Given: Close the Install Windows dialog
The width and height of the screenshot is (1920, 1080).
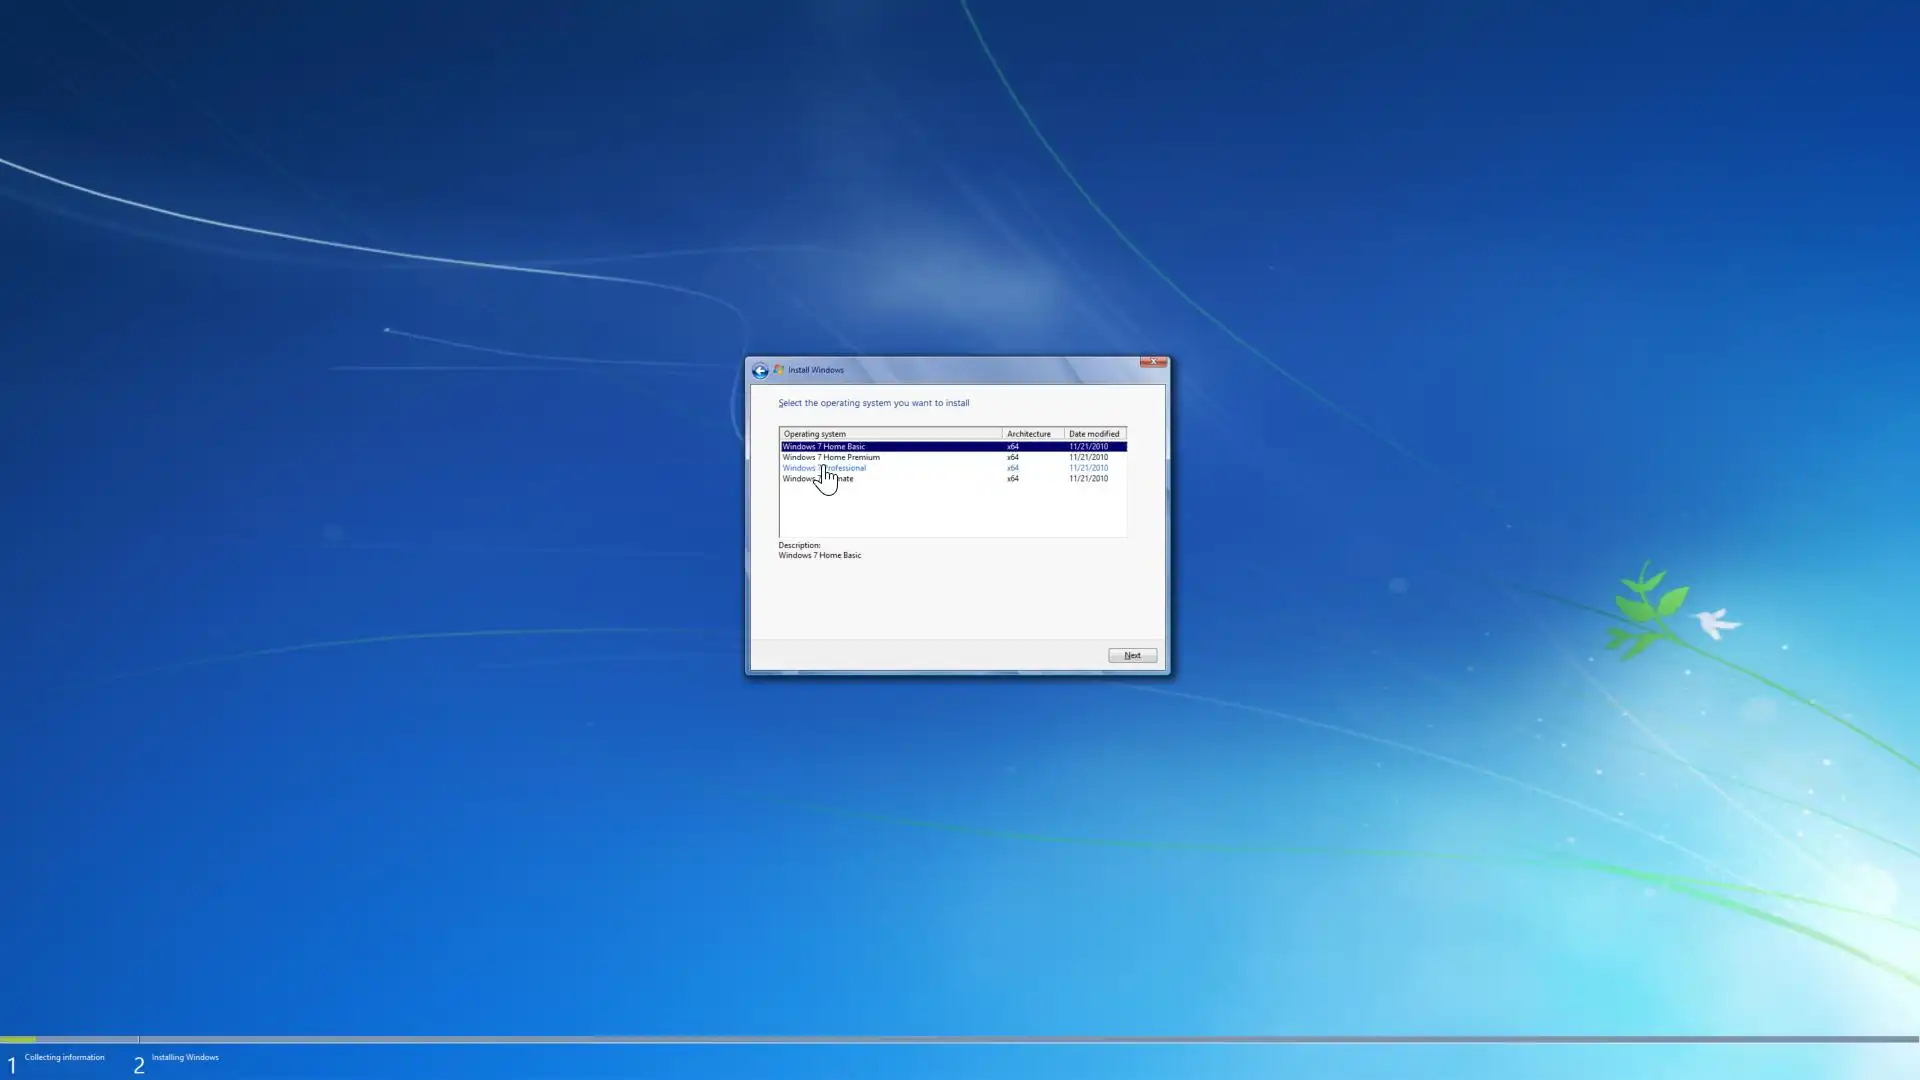Looking at the screenshot, I should 1153,362.
